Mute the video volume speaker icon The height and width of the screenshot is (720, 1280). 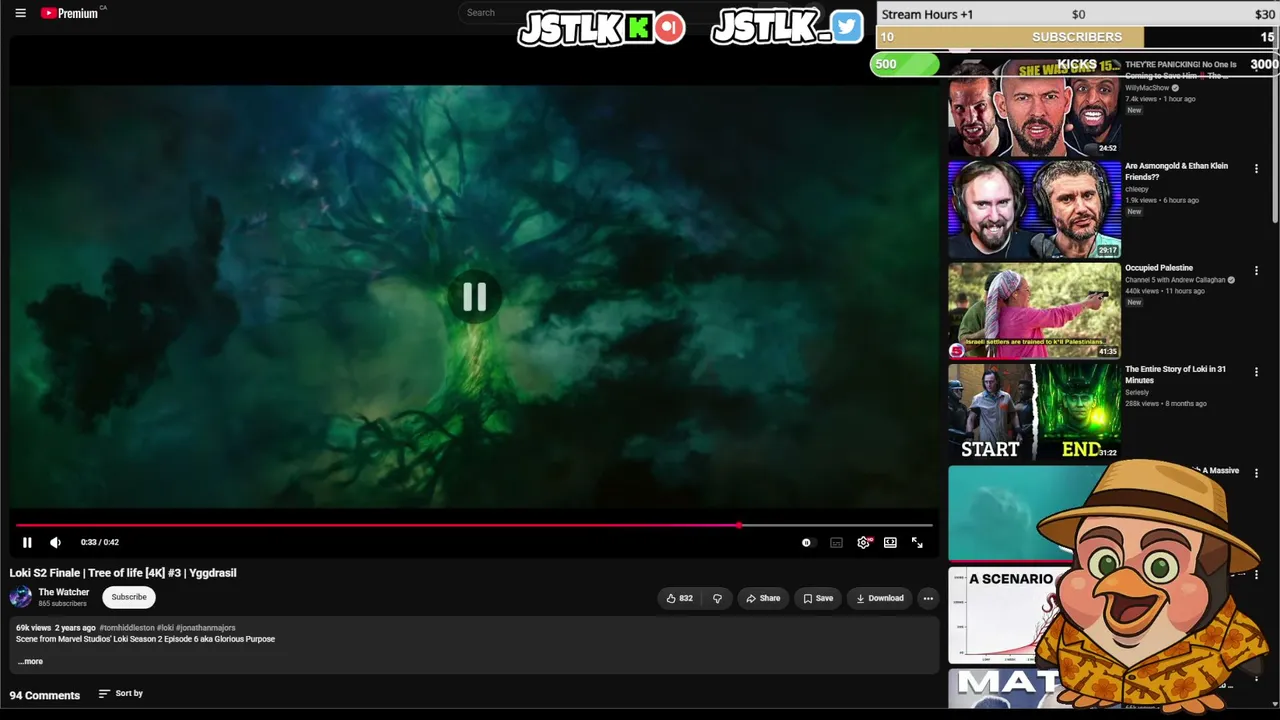[x=55, y=542]
